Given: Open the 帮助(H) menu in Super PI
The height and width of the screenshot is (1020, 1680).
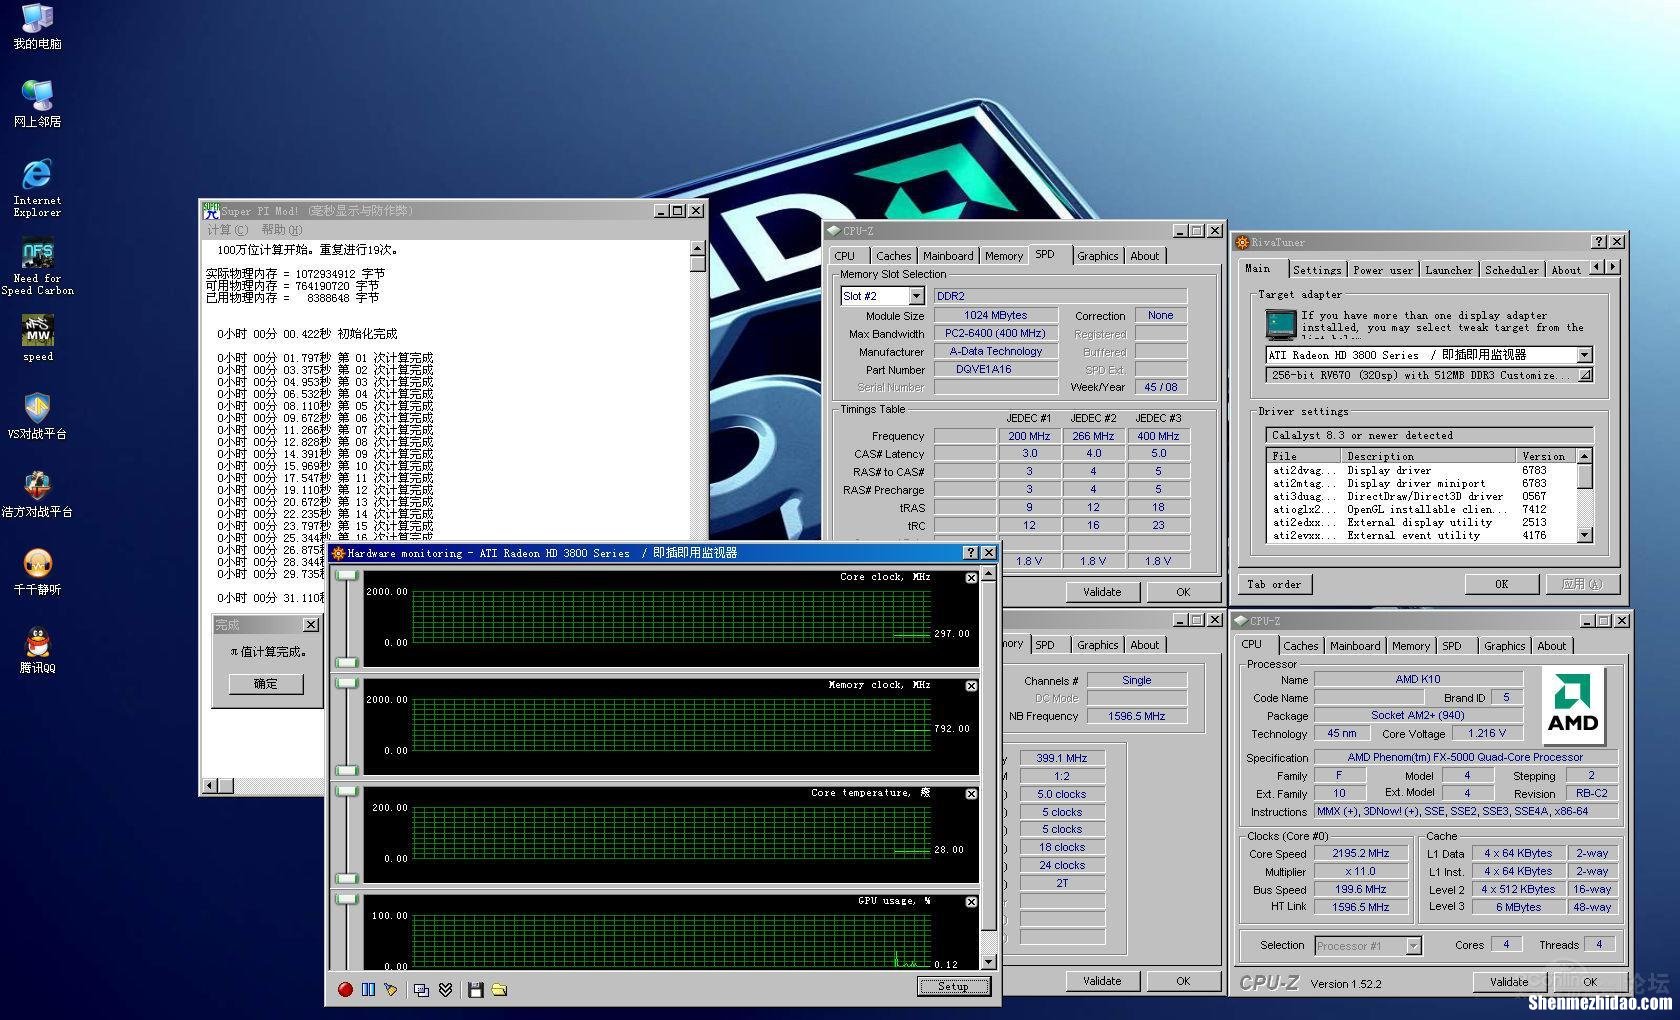Looking at the screenshot, I should (x=281, y=230).
